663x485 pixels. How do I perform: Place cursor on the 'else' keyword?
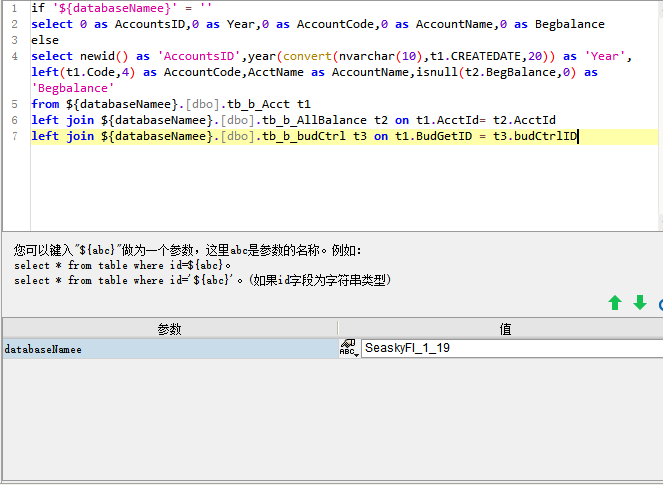tap(45, 40)
